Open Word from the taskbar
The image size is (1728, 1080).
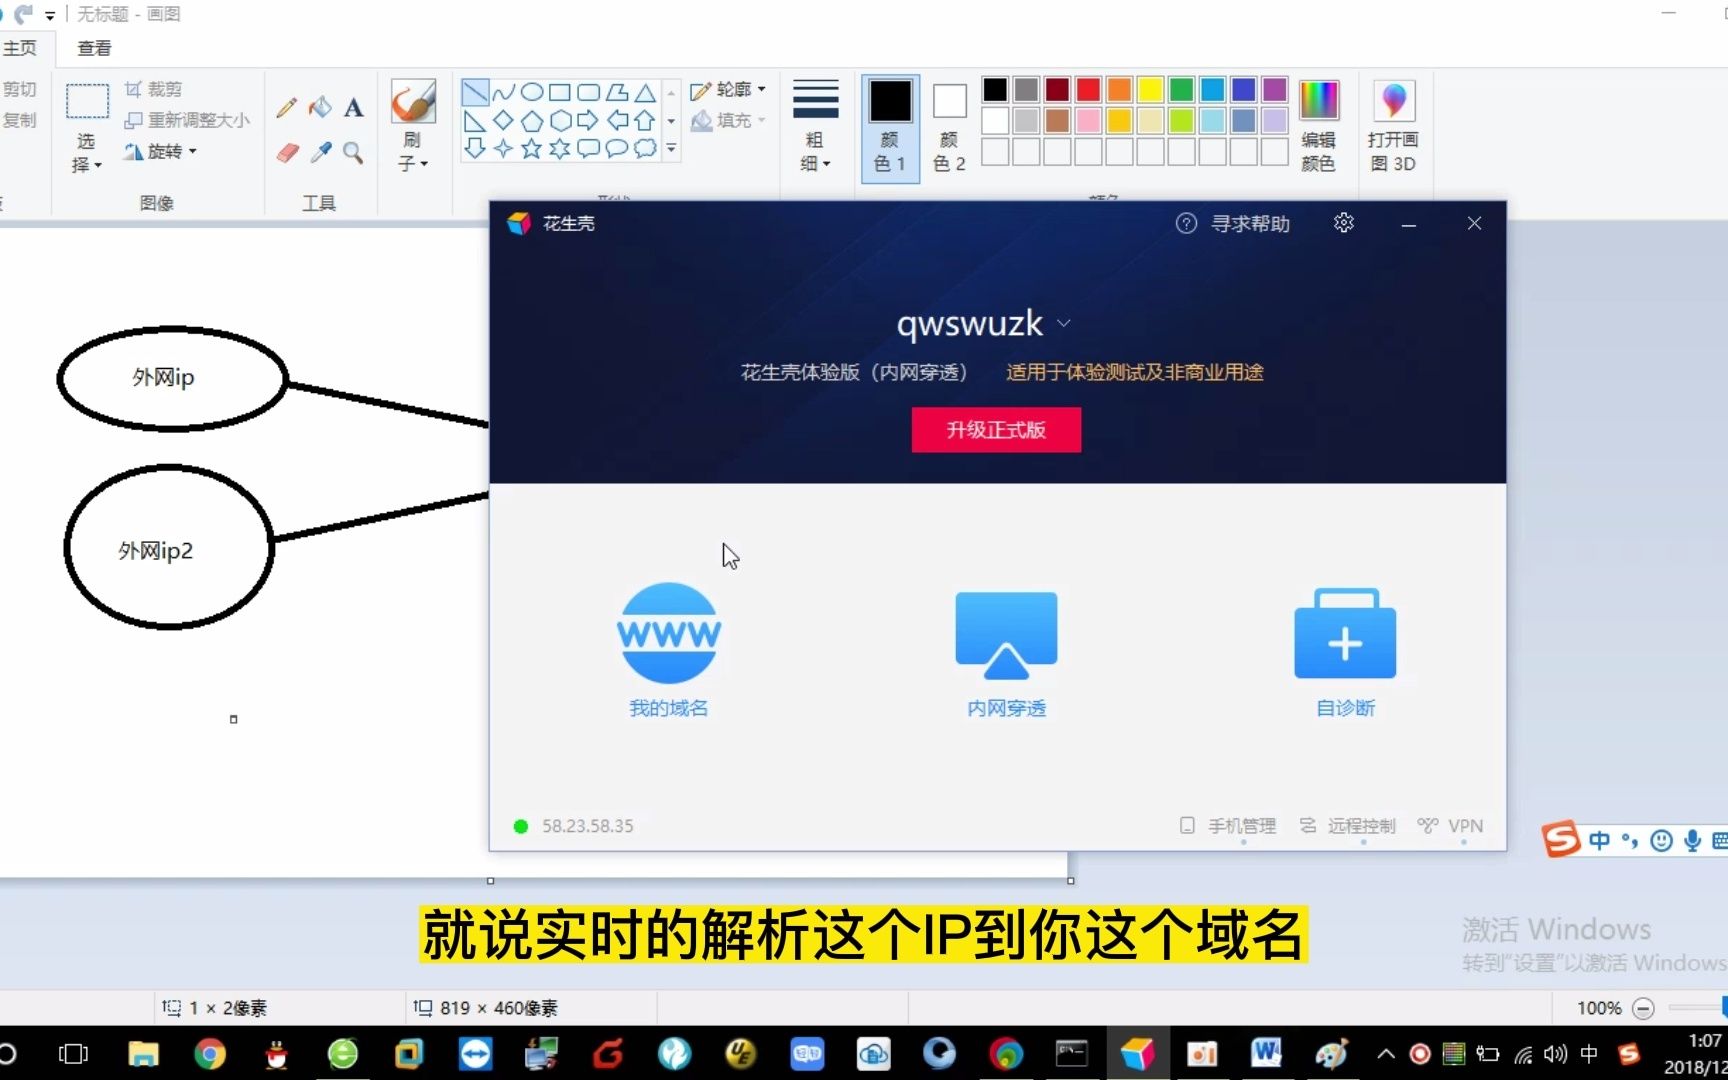[1266, 1053]
